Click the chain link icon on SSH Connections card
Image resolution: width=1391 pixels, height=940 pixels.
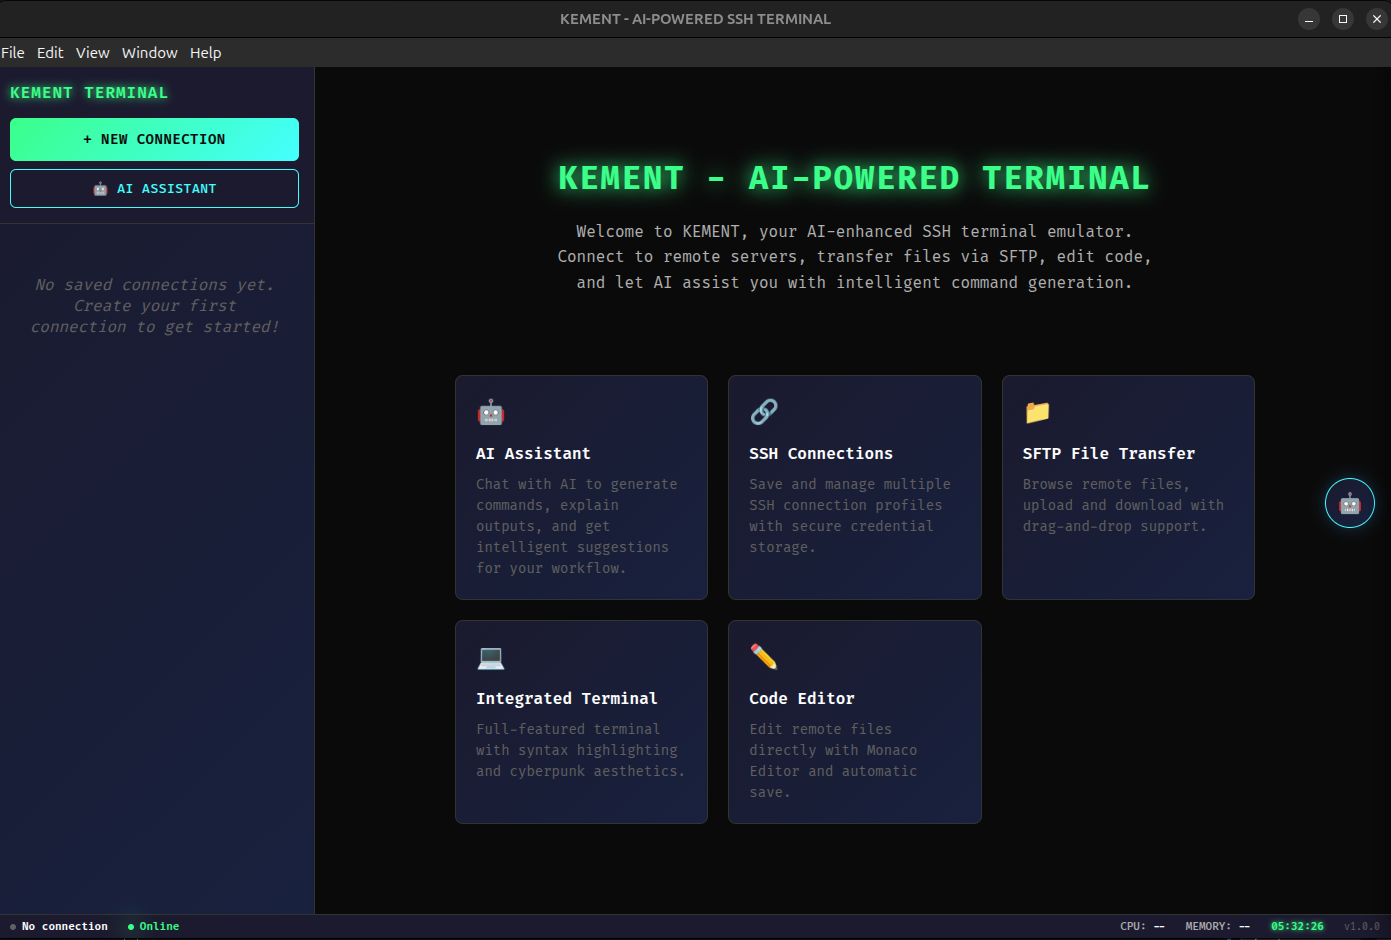[764, 412]
